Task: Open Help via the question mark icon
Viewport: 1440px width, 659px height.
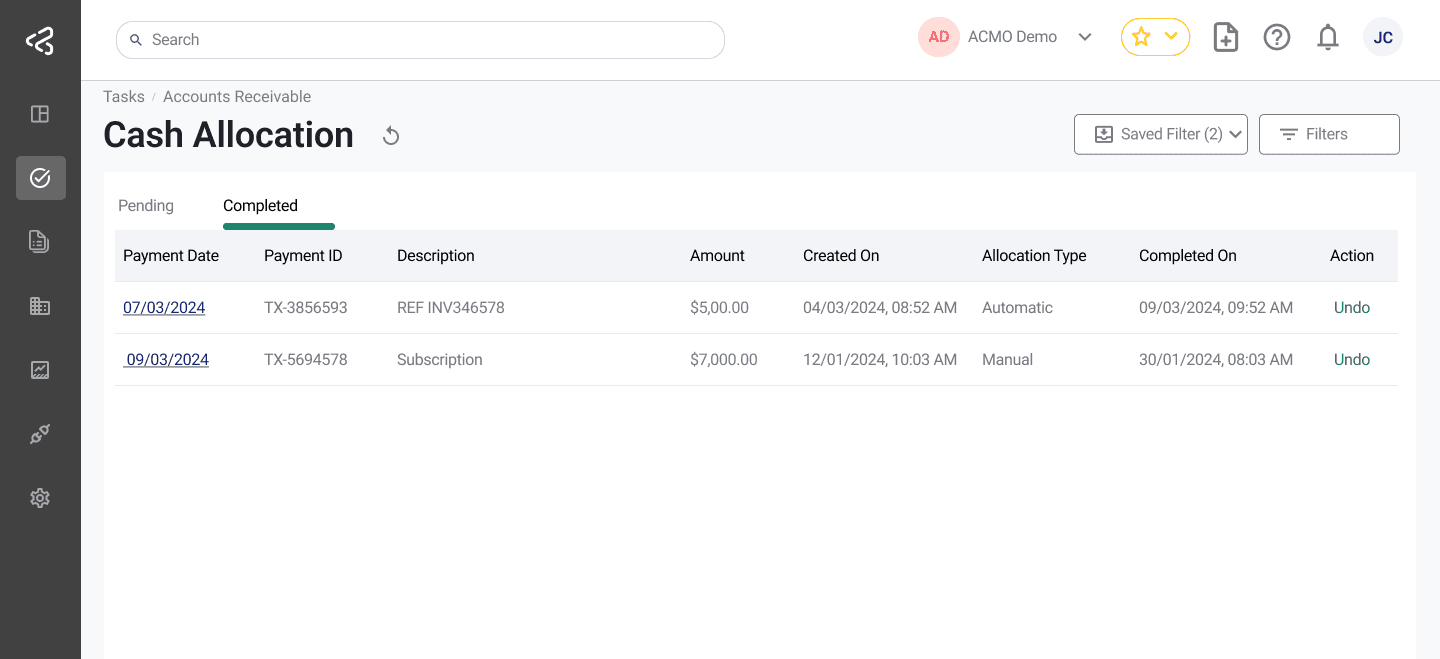Action: (1277, 37)
